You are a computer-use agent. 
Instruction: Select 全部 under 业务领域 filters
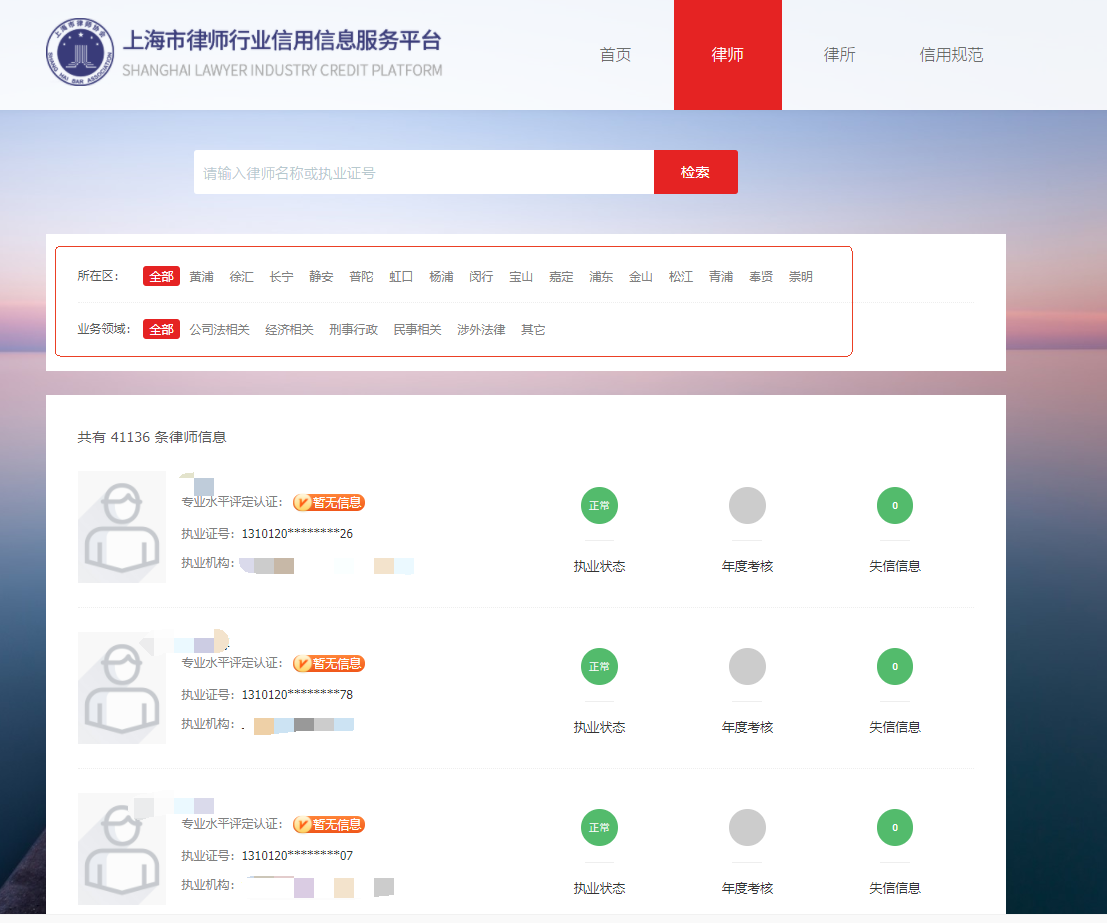160,328
